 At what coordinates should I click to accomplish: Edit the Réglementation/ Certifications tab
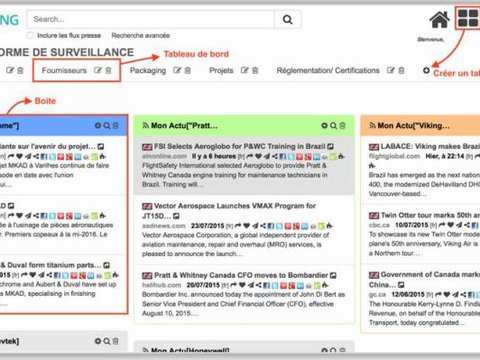pyautogui.click(x=391, y=70)
